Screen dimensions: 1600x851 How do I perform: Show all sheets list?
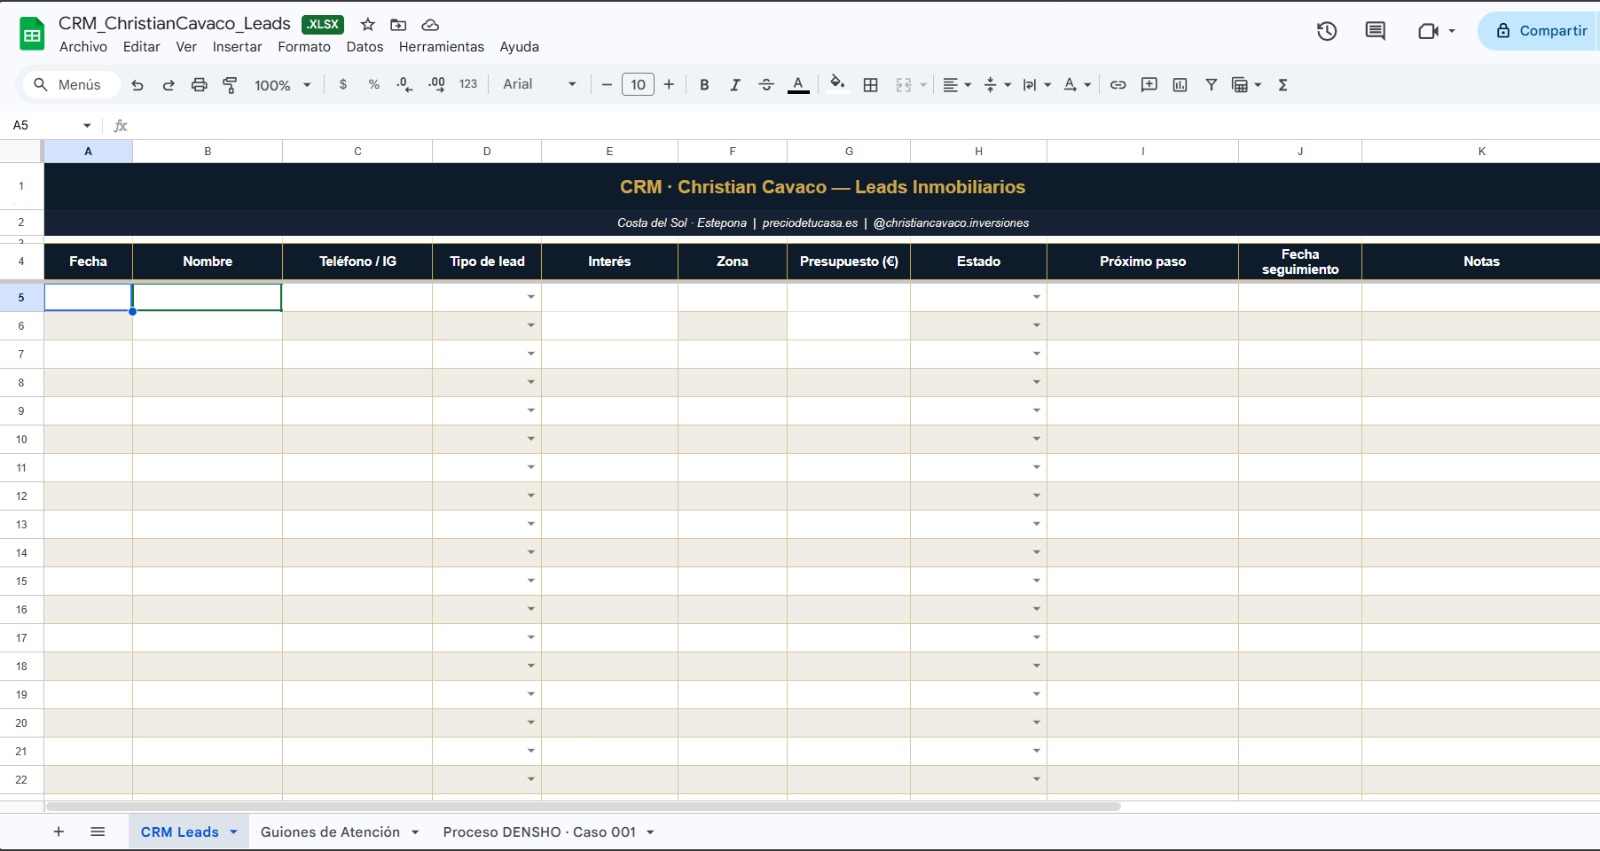97,832
